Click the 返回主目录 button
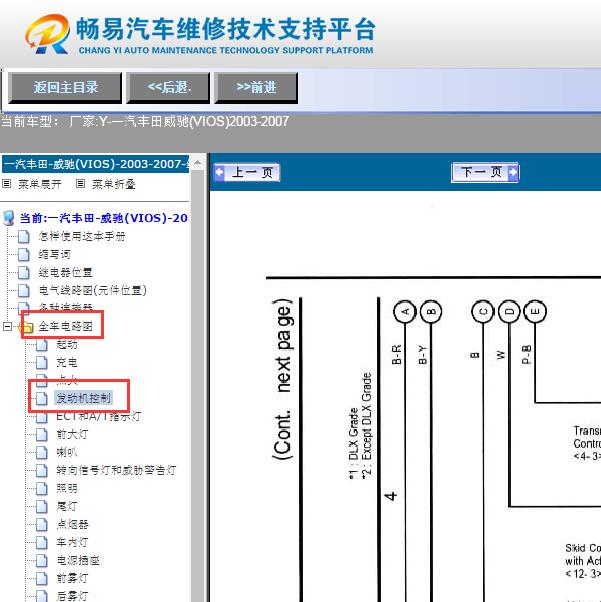 pos(65,88)
